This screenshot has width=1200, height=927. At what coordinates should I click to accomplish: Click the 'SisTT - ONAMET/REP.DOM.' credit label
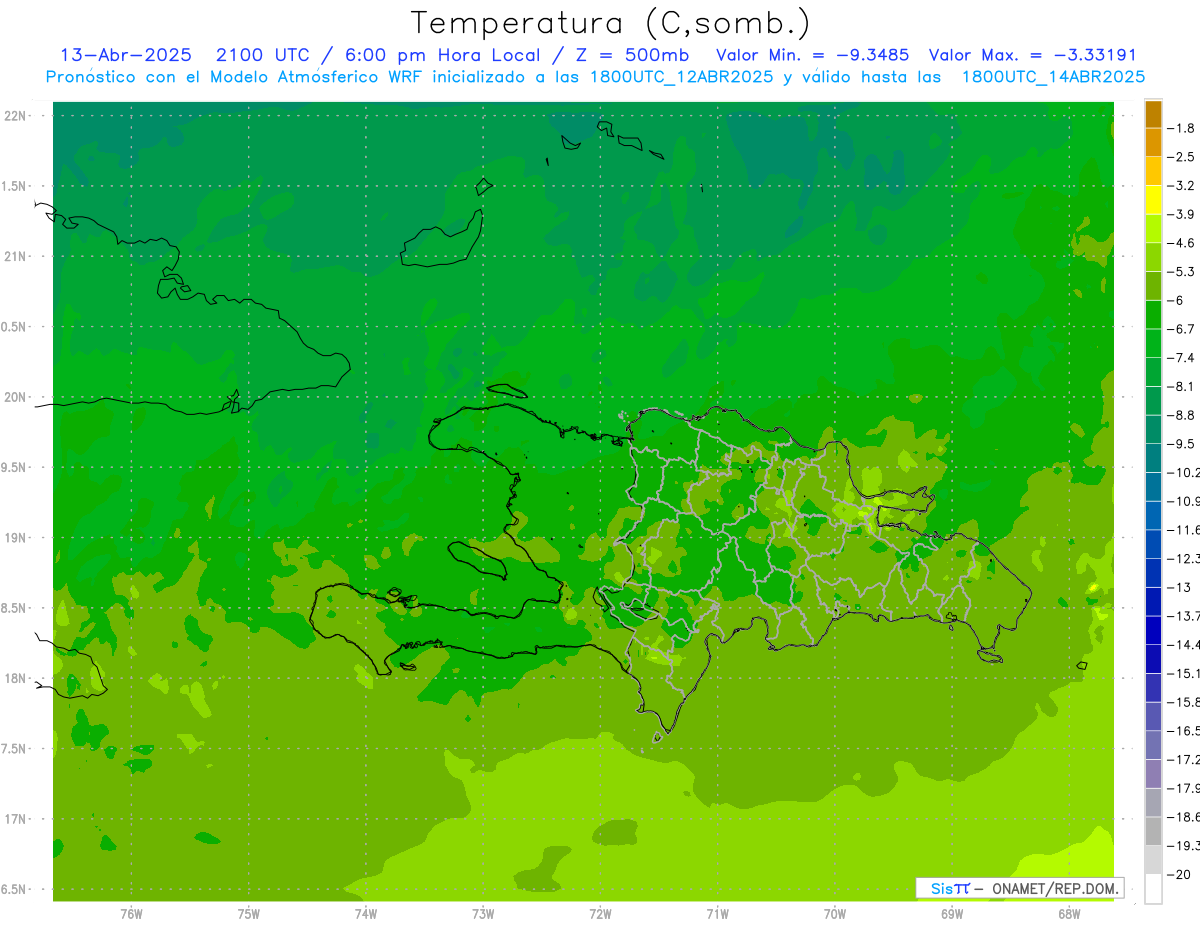(x=1019, y=888)
